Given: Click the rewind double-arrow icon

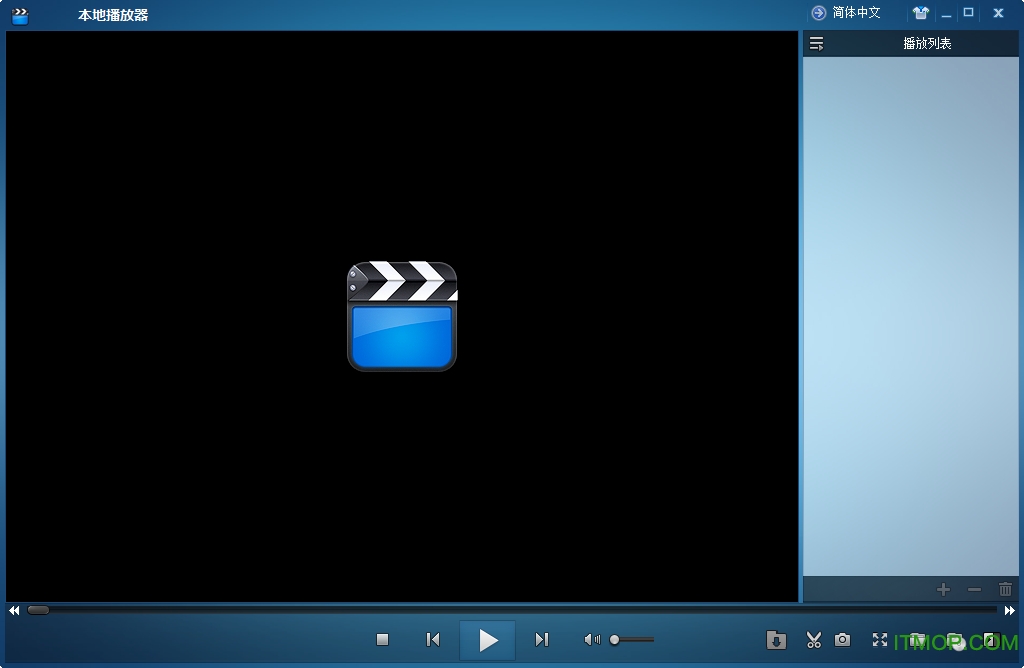Looking at the screenshot, I should (x=14, y=610).
